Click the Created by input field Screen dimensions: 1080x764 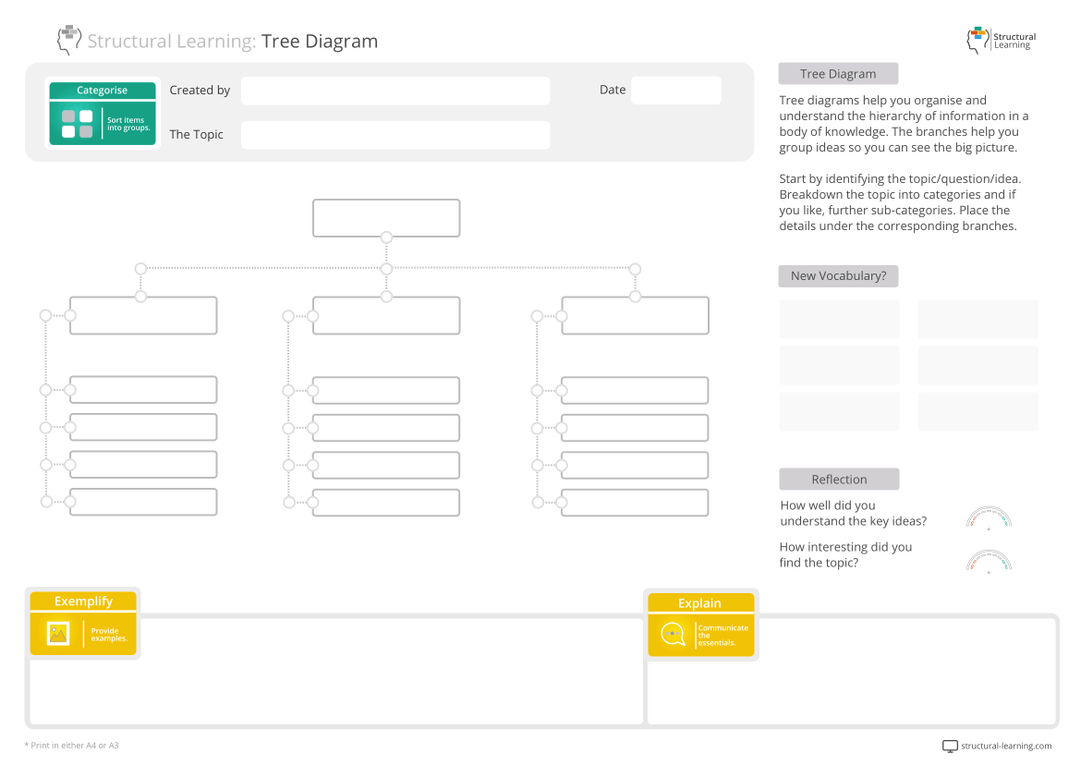click(395, 90)
